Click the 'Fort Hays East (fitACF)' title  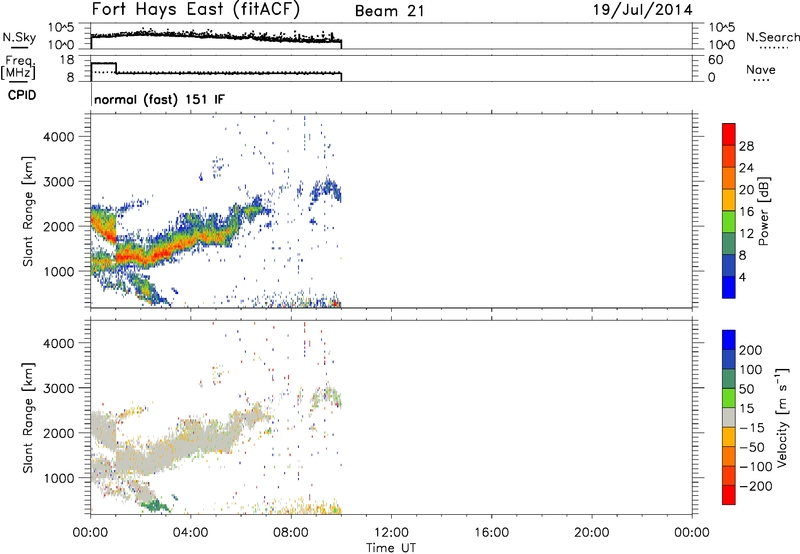[196, 10]
